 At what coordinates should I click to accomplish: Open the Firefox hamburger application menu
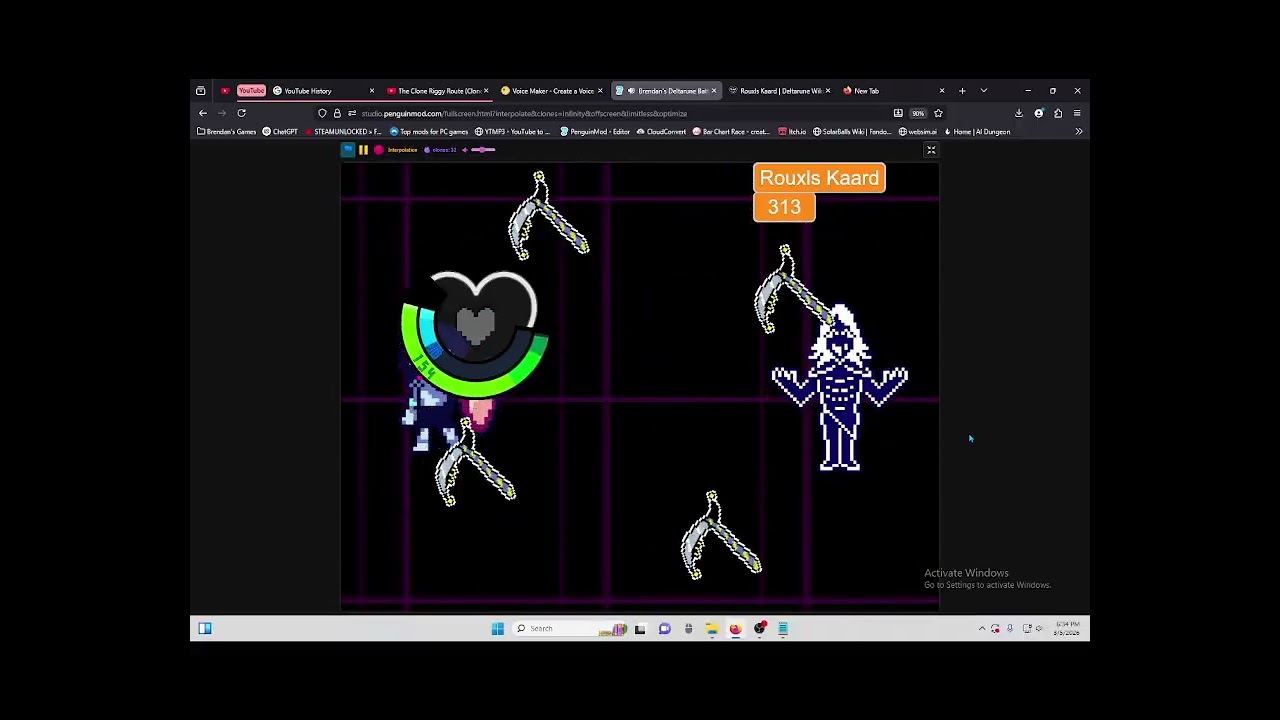click(1077, 113)
